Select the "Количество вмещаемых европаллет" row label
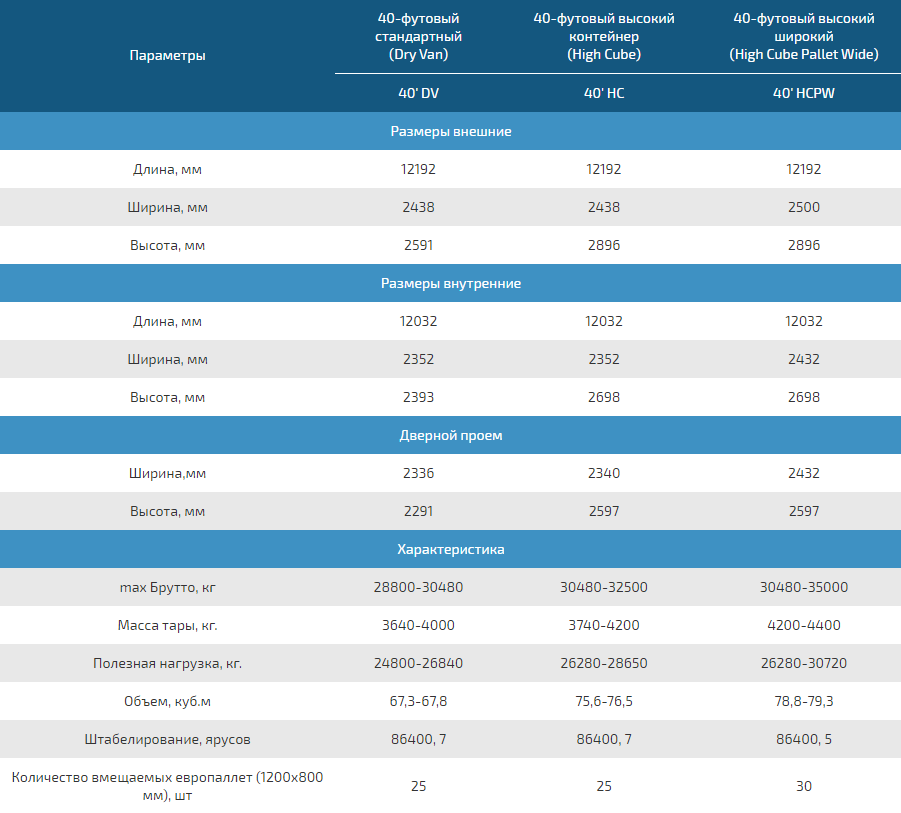Image resolution: width=901 pixels, height=813 pixels. pos(167,786)
